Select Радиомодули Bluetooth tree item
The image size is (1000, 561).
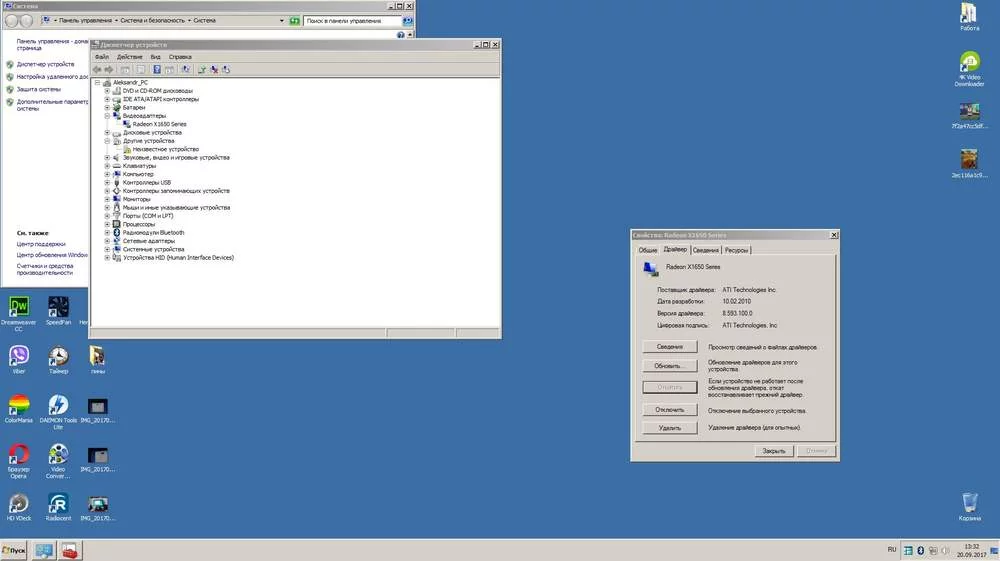pos(153,233)
